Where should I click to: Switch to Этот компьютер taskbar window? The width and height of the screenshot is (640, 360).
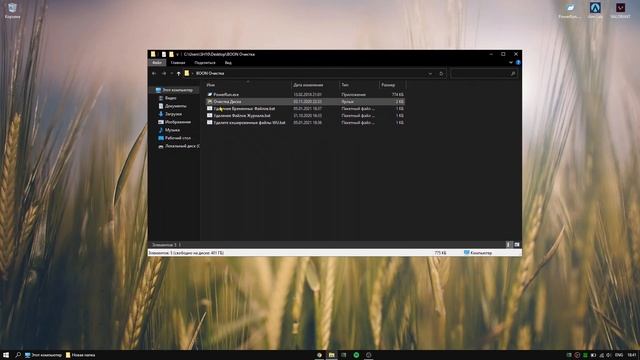[43, 355]
